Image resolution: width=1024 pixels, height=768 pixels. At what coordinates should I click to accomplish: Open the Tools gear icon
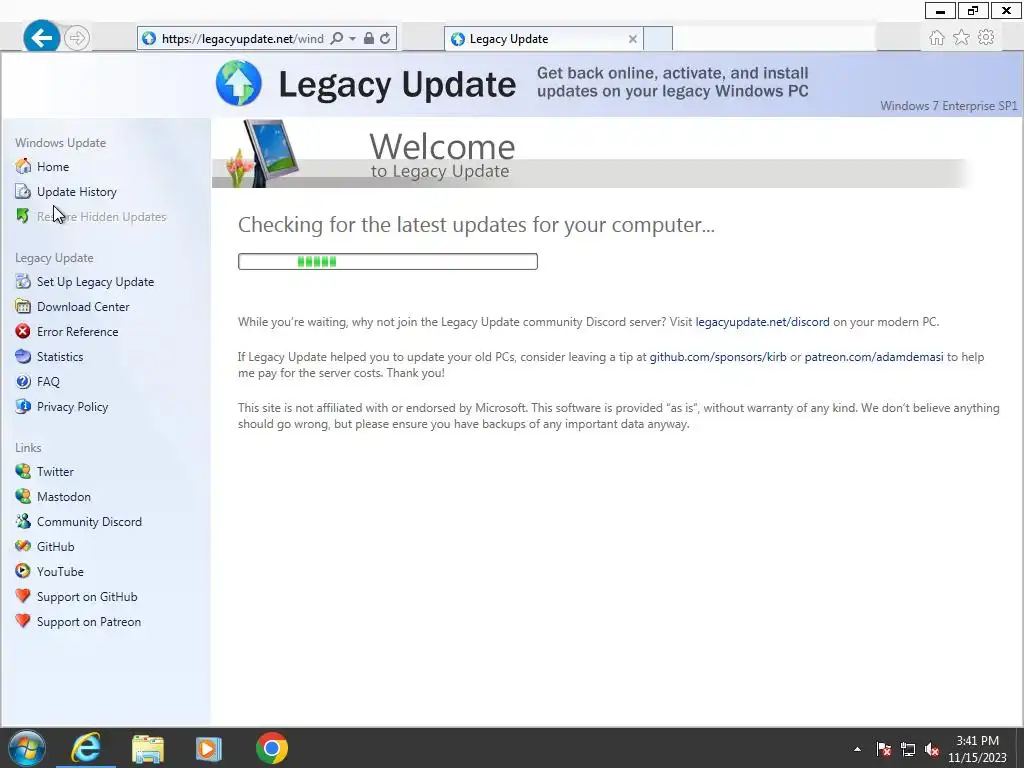(x=986, y=37)
